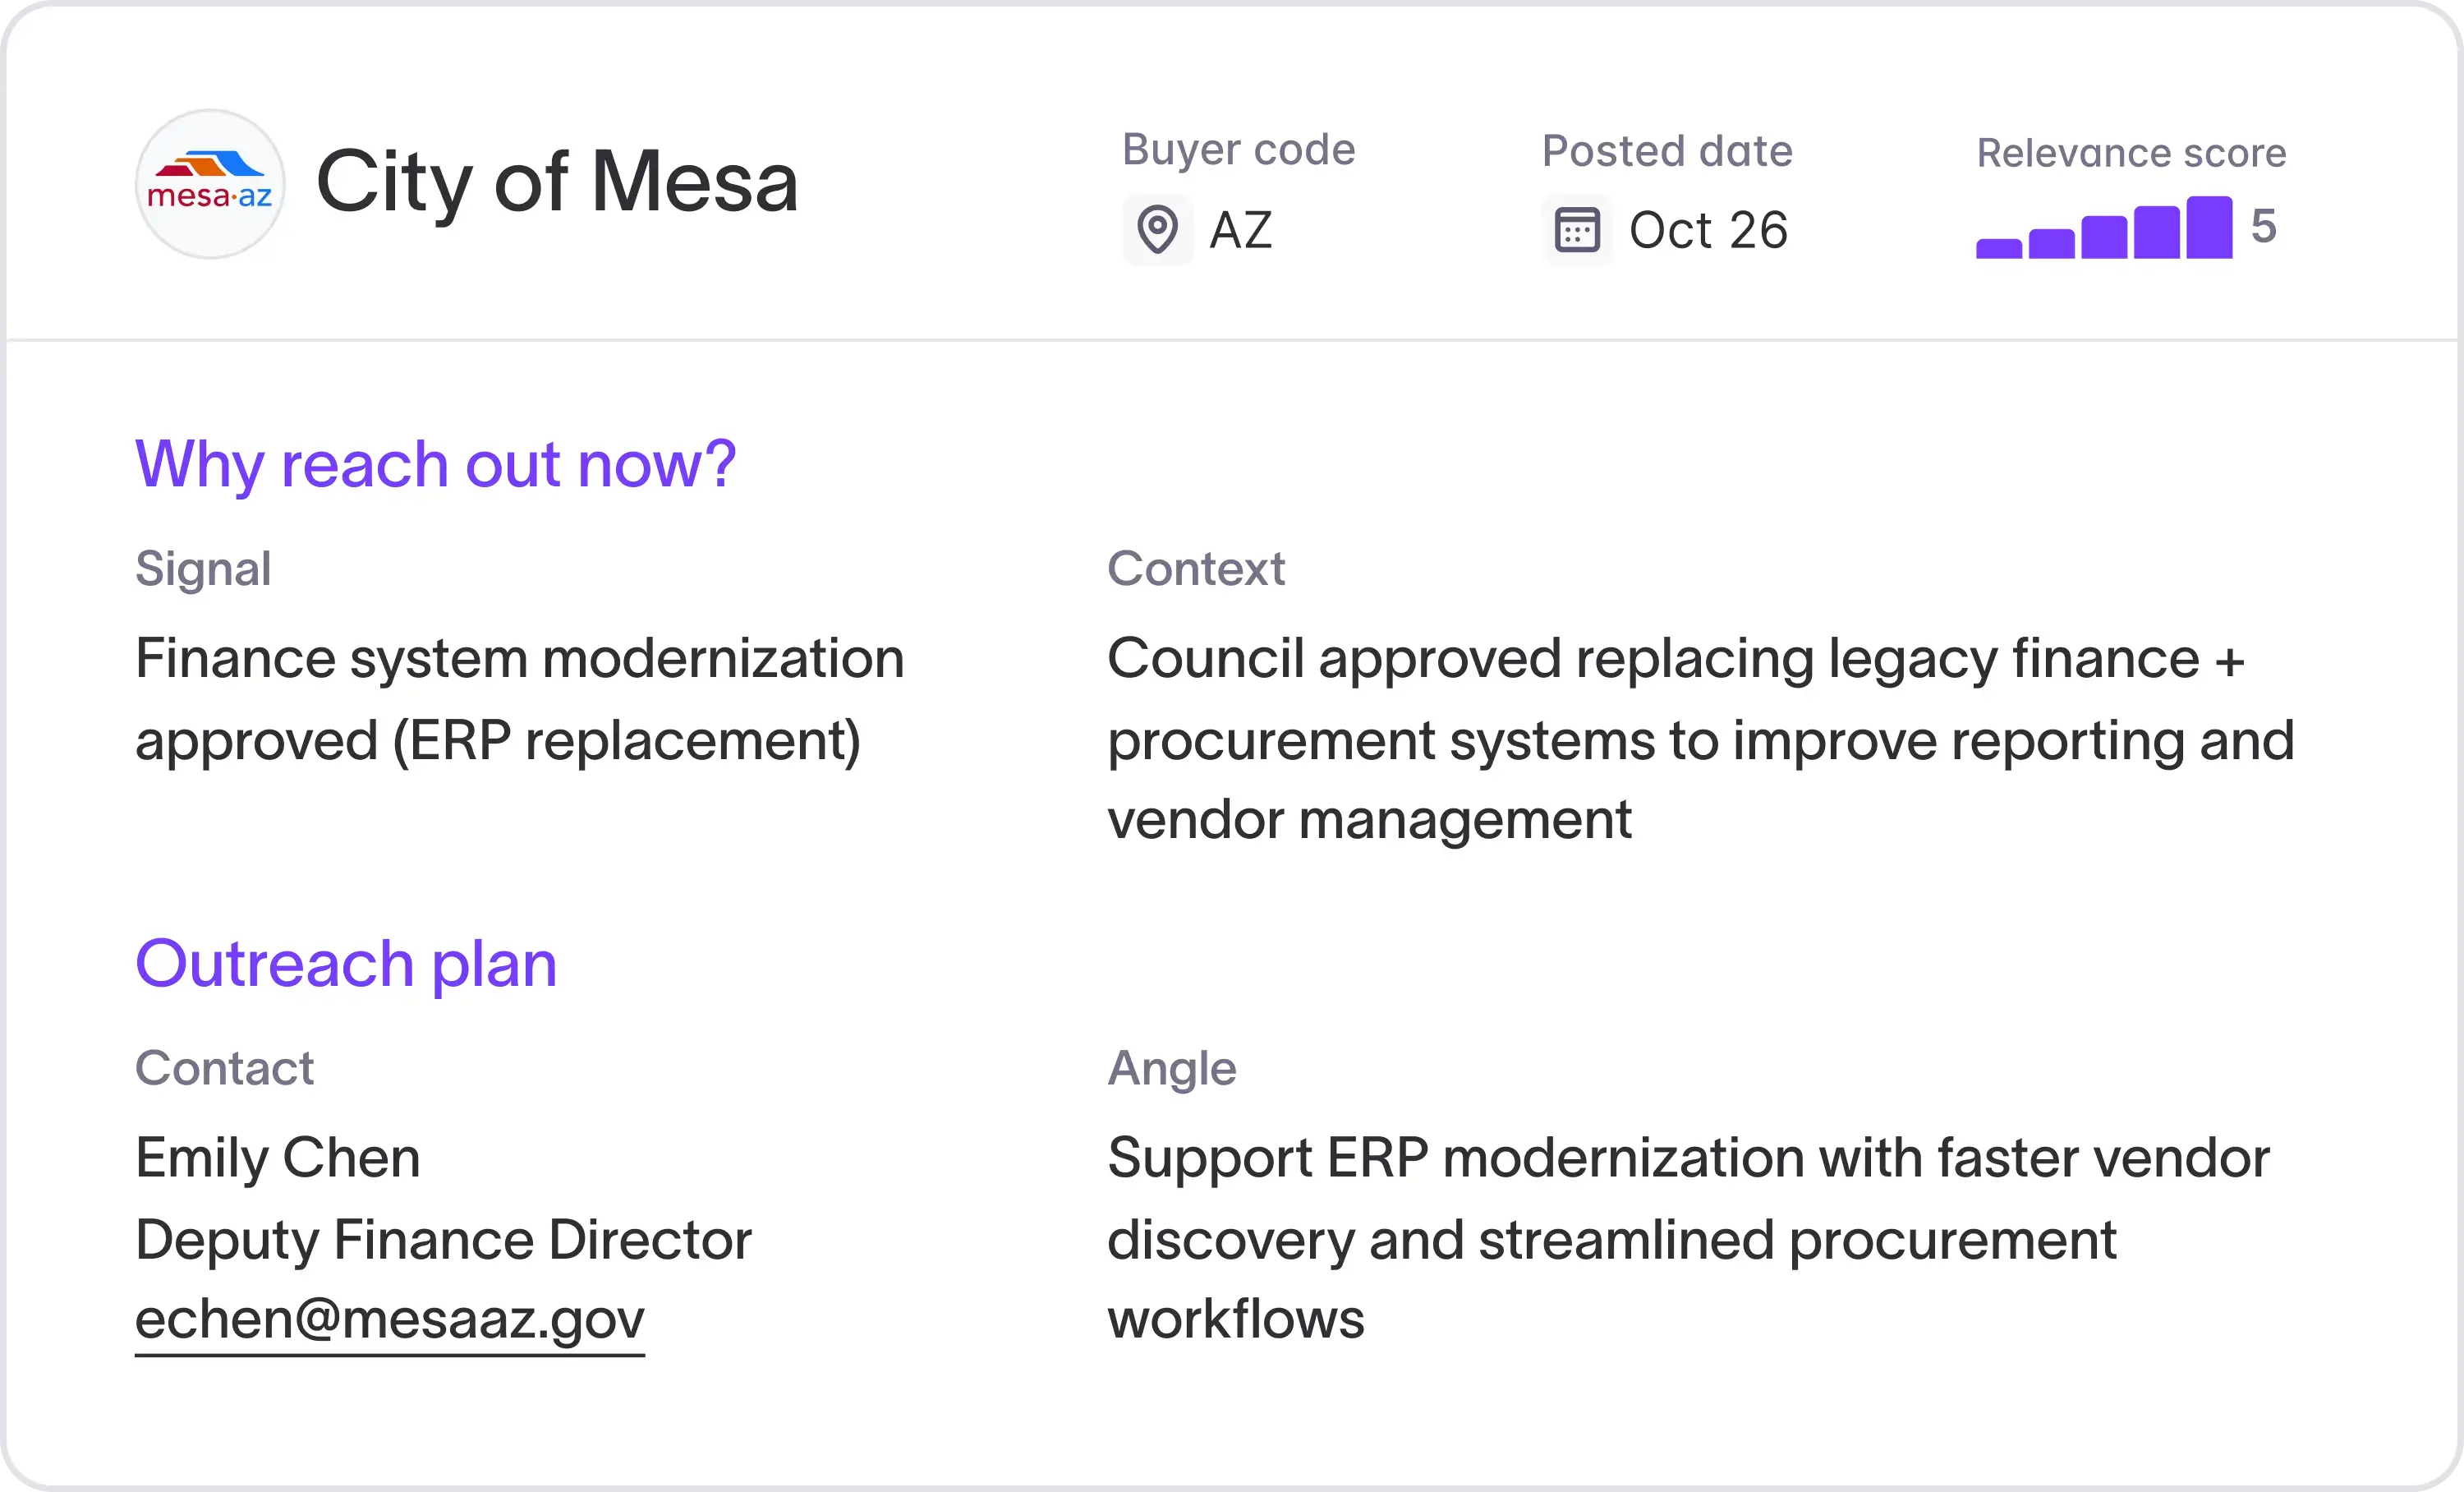Screen dimensions: 2464x1492
Task: Click the calendar icon by Oct 26
Action: (x=1577, y=230)
